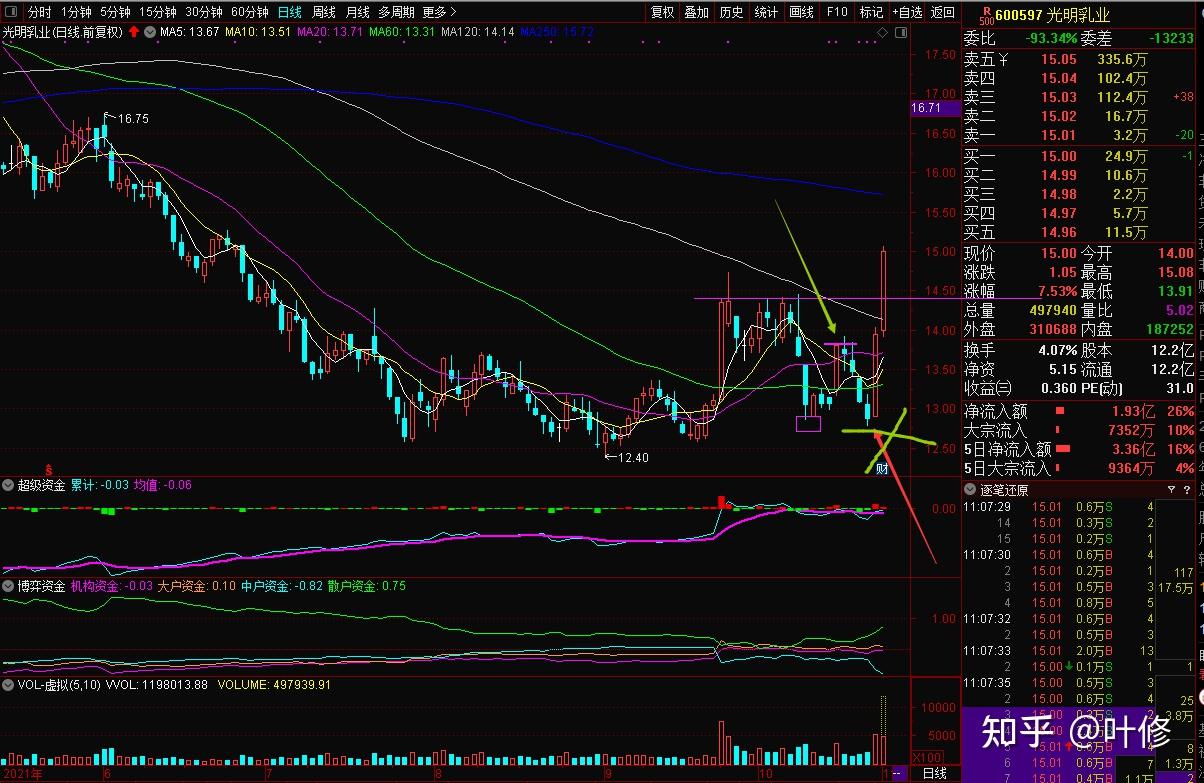Click the 逐笔还原 panel circle icon

[x=970, y=490]
